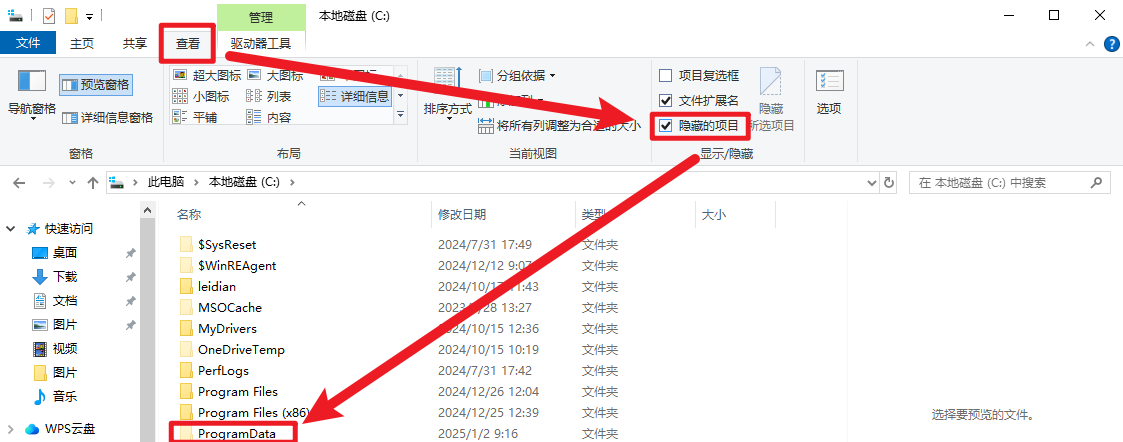Image resolution: width=1123 pixels, height=442 pixels.
Task: Click the search magnifier icon
Action: click(x=1096, y=183)
